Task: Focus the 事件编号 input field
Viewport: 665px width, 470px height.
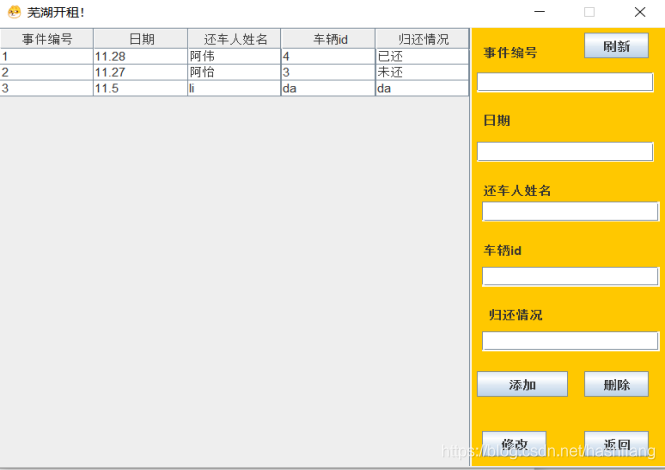Action: 565,82
